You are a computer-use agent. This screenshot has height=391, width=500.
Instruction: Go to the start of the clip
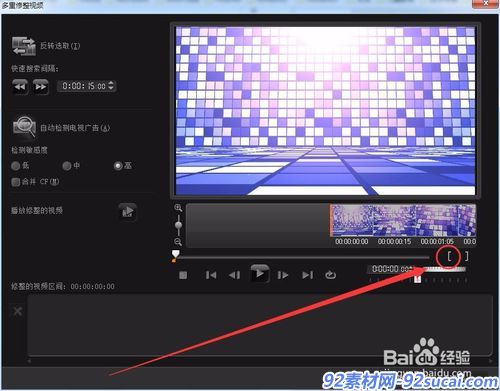[x=211, y=275]
